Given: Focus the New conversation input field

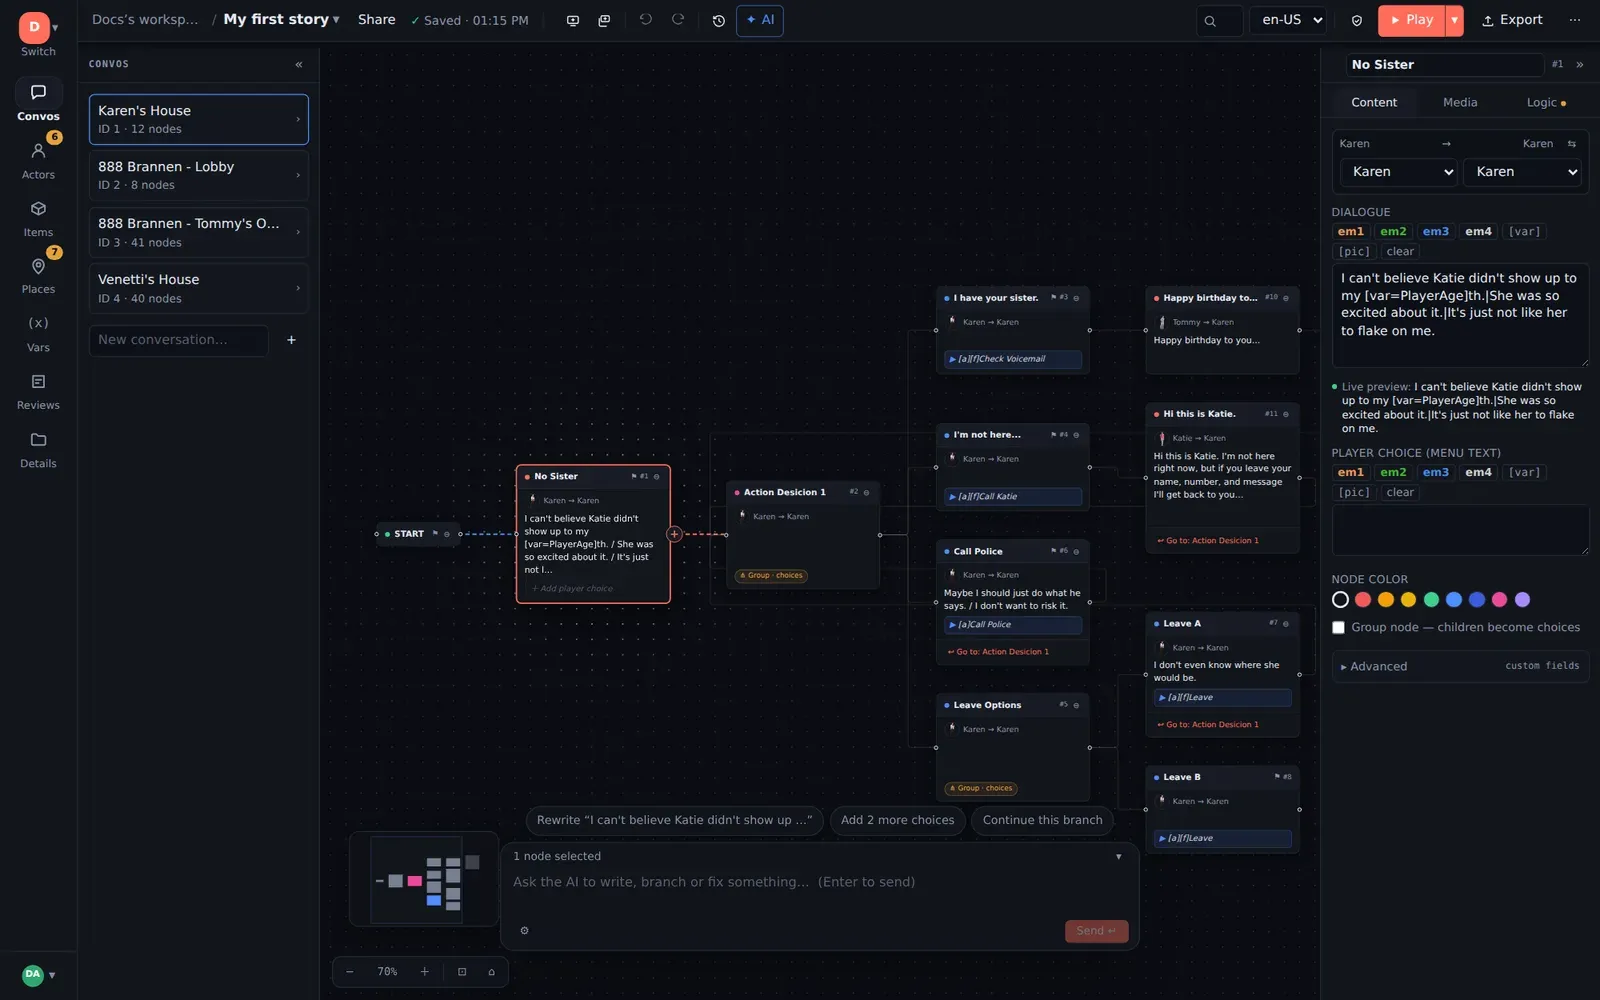Looking at the screenshot, I should pos(178,340).
